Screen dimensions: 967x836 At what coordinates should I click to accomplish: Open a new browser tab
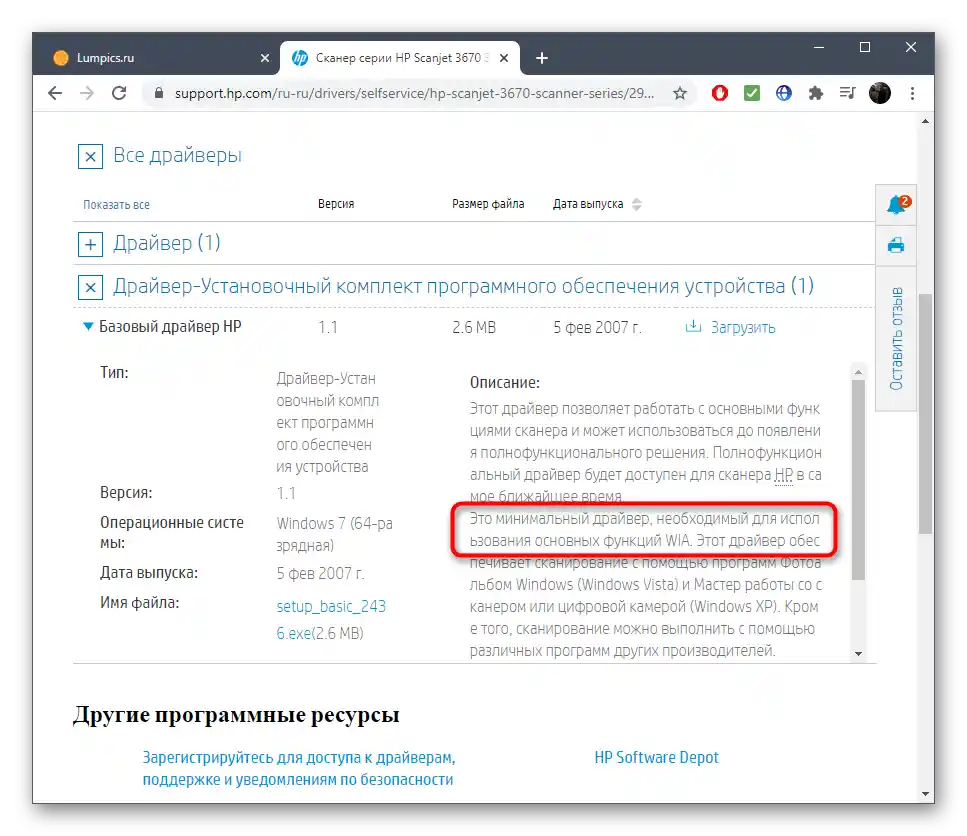[541, 58]
